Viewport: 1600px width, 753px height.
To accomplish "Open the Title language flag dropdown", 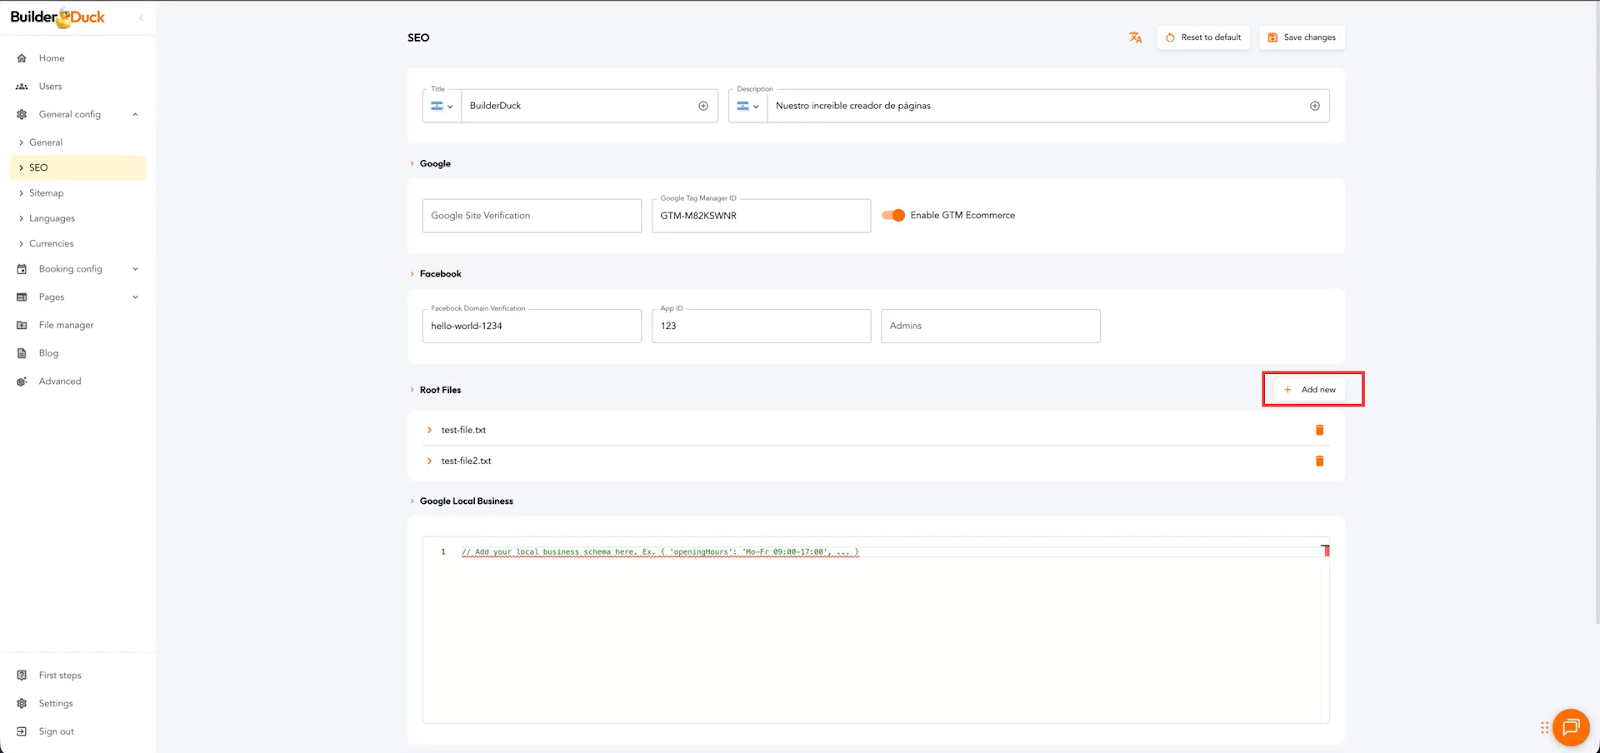I will [441, 106].
